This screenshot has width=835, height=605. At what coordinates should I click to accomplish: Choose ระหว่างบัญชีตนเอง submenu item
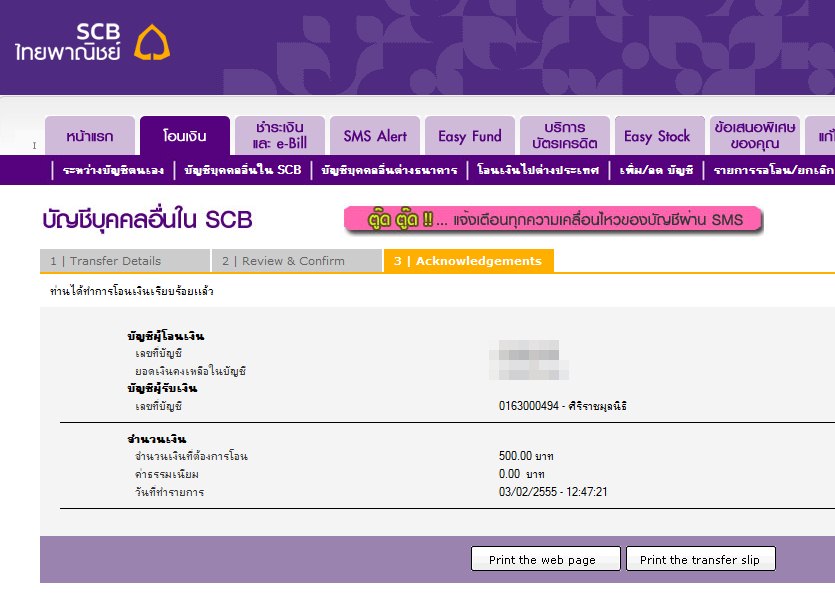[113, 170]
